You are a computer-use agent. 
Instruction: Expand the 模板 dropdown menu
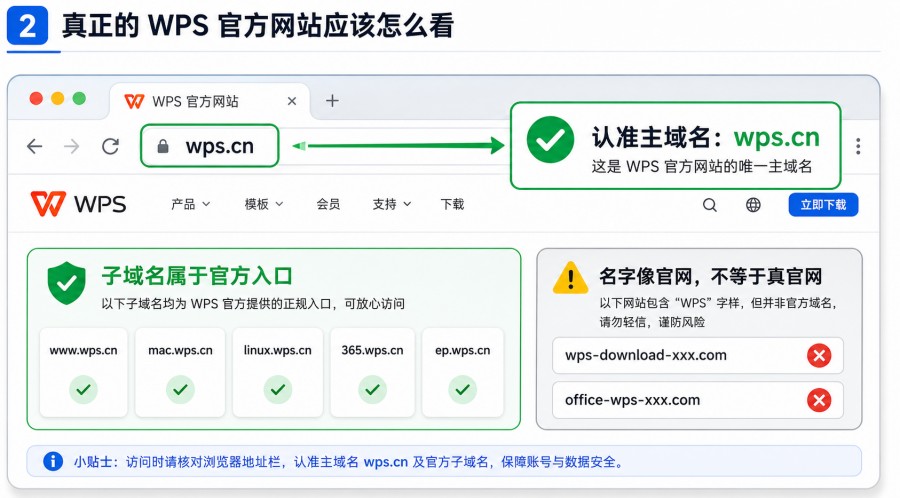pyautogui.click(x=264, y=204)
